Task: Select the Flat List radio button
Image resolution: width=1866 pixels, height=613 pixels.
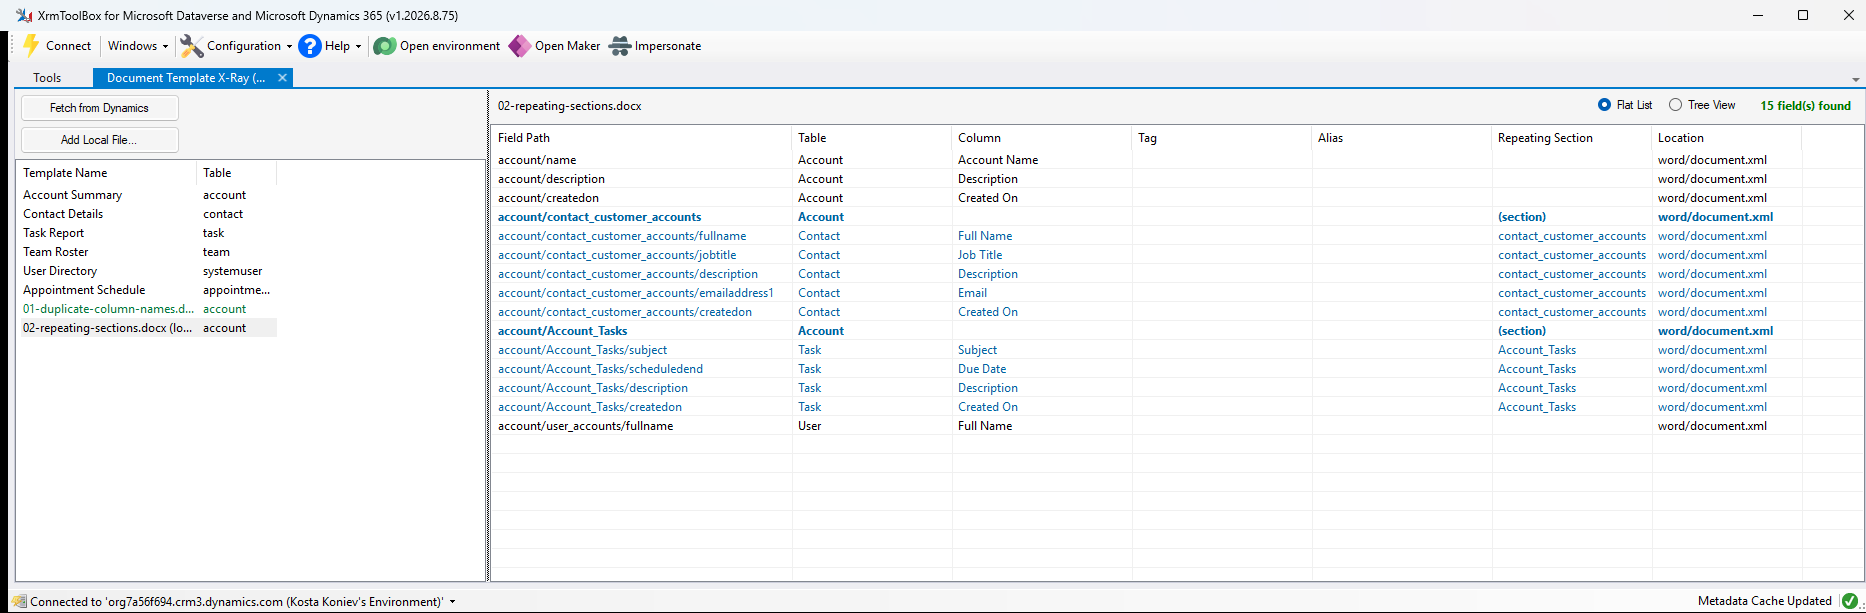Action: click(x=1604, y=105)
